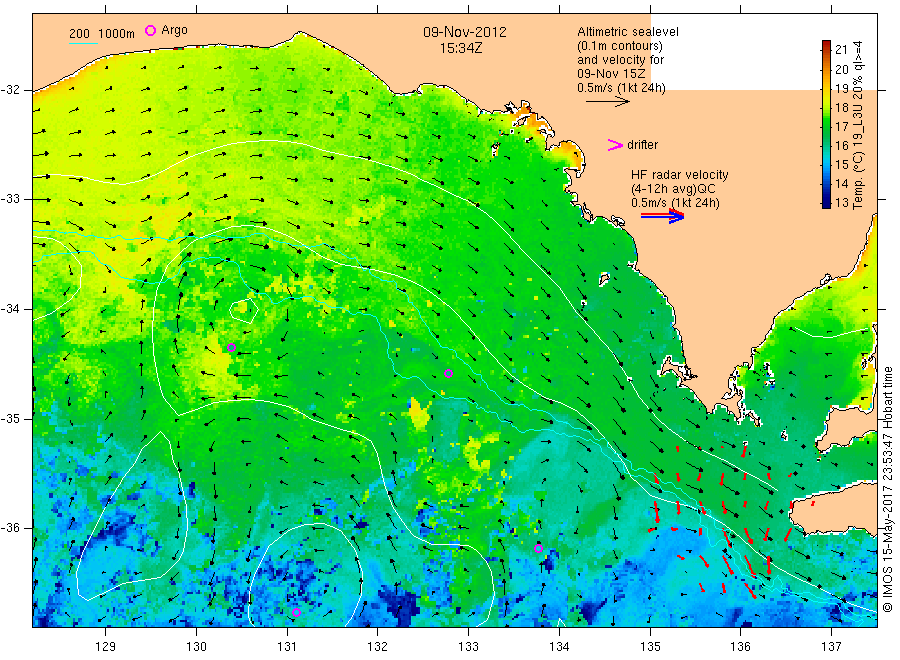Click the 'Altimetric sealevel' legend text

[x=628, y=32]
